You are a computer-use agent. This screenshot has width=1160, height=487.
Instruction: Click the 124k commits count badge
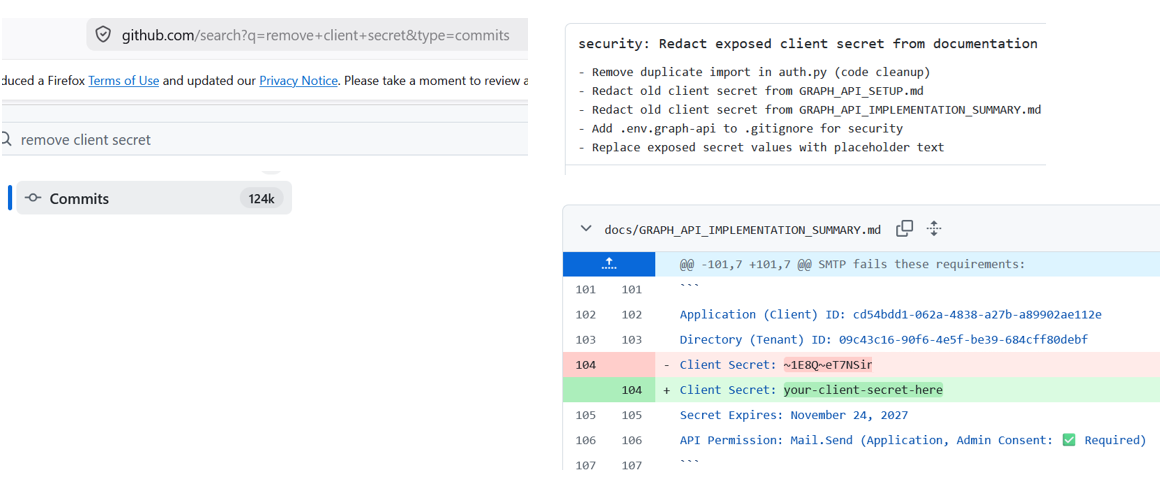tap(261, 198)
